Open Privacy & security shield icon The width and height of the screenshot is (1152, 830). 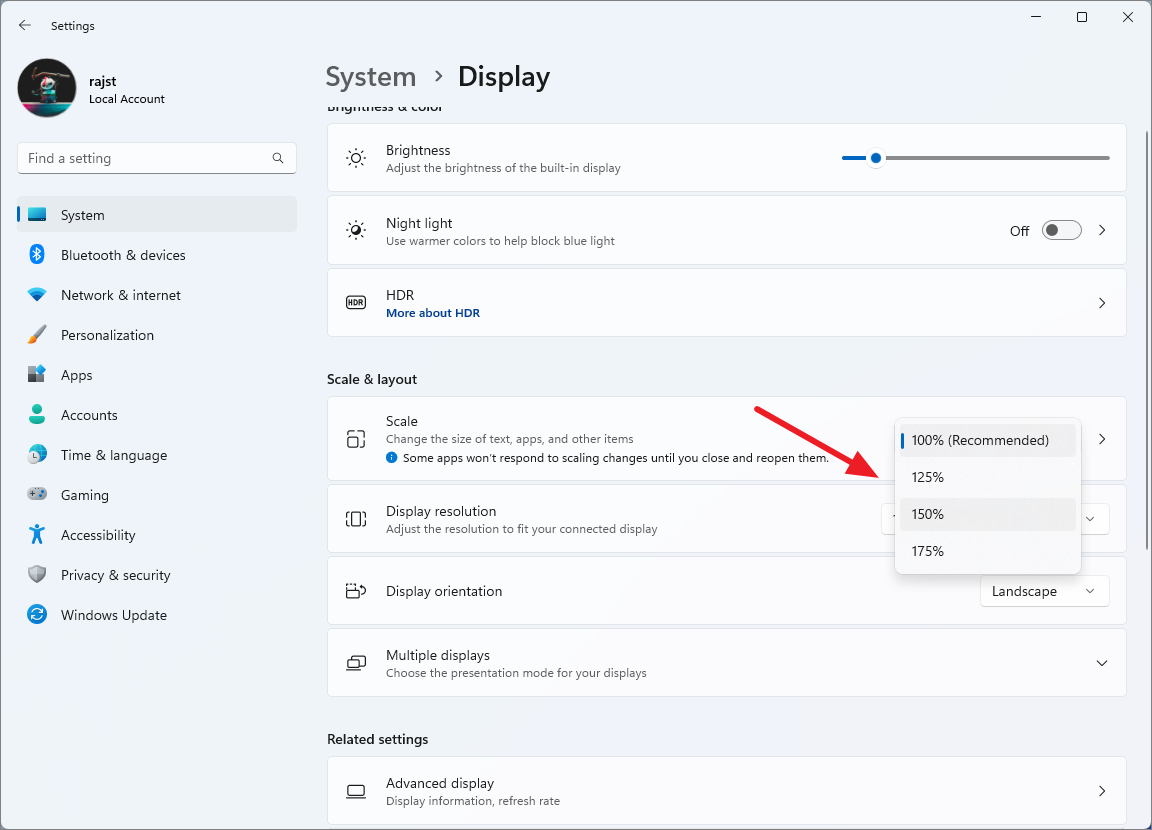tap(37, 574)
